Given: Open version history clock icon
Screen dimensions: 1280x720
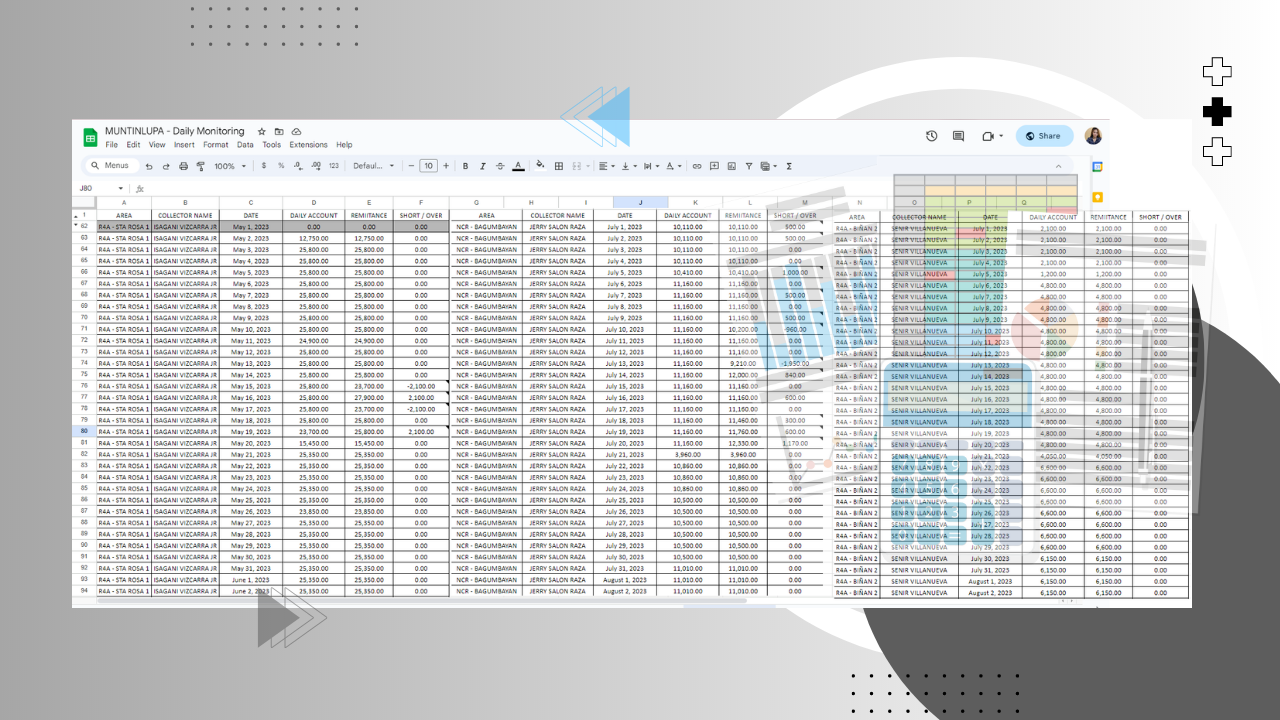Looking at the screenshot, I should coord(931,136).
